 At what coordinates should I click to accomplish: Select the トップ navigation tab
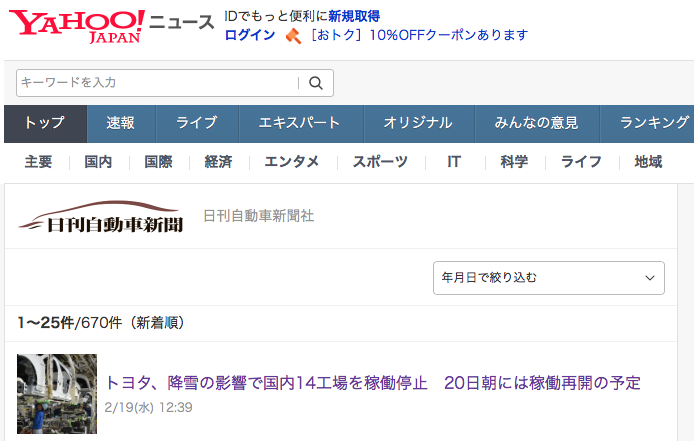point(44,123)
